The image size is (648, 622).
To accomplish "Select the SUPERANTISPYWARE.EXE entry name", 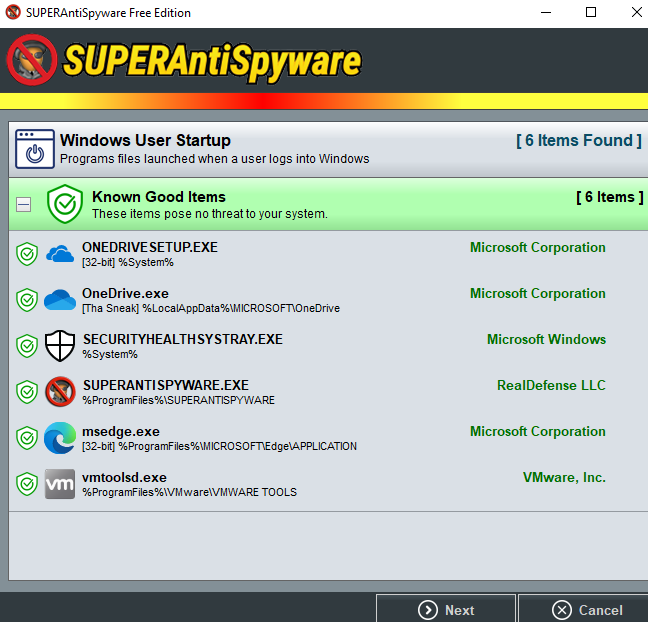I will click(166, 385).
